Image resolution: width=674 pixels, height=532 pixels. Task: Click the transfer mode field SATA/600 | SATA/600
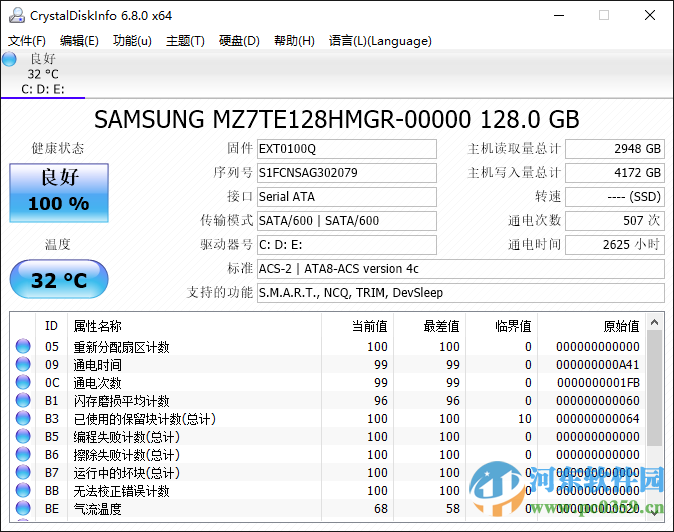pyautogui.click(x=347, y=221)
